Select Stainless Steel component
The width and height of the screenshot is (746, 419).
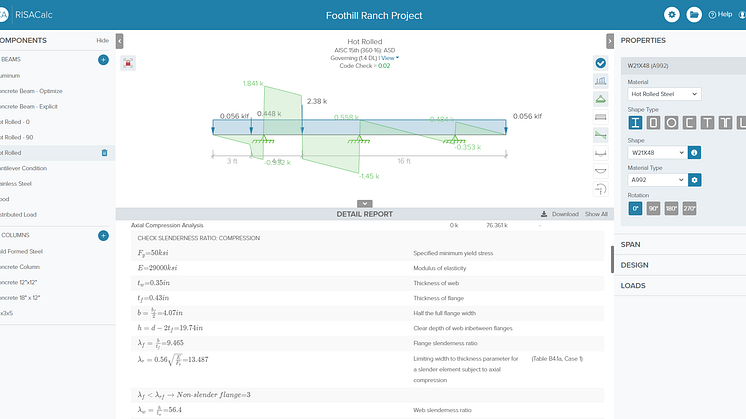coord(15,184)
